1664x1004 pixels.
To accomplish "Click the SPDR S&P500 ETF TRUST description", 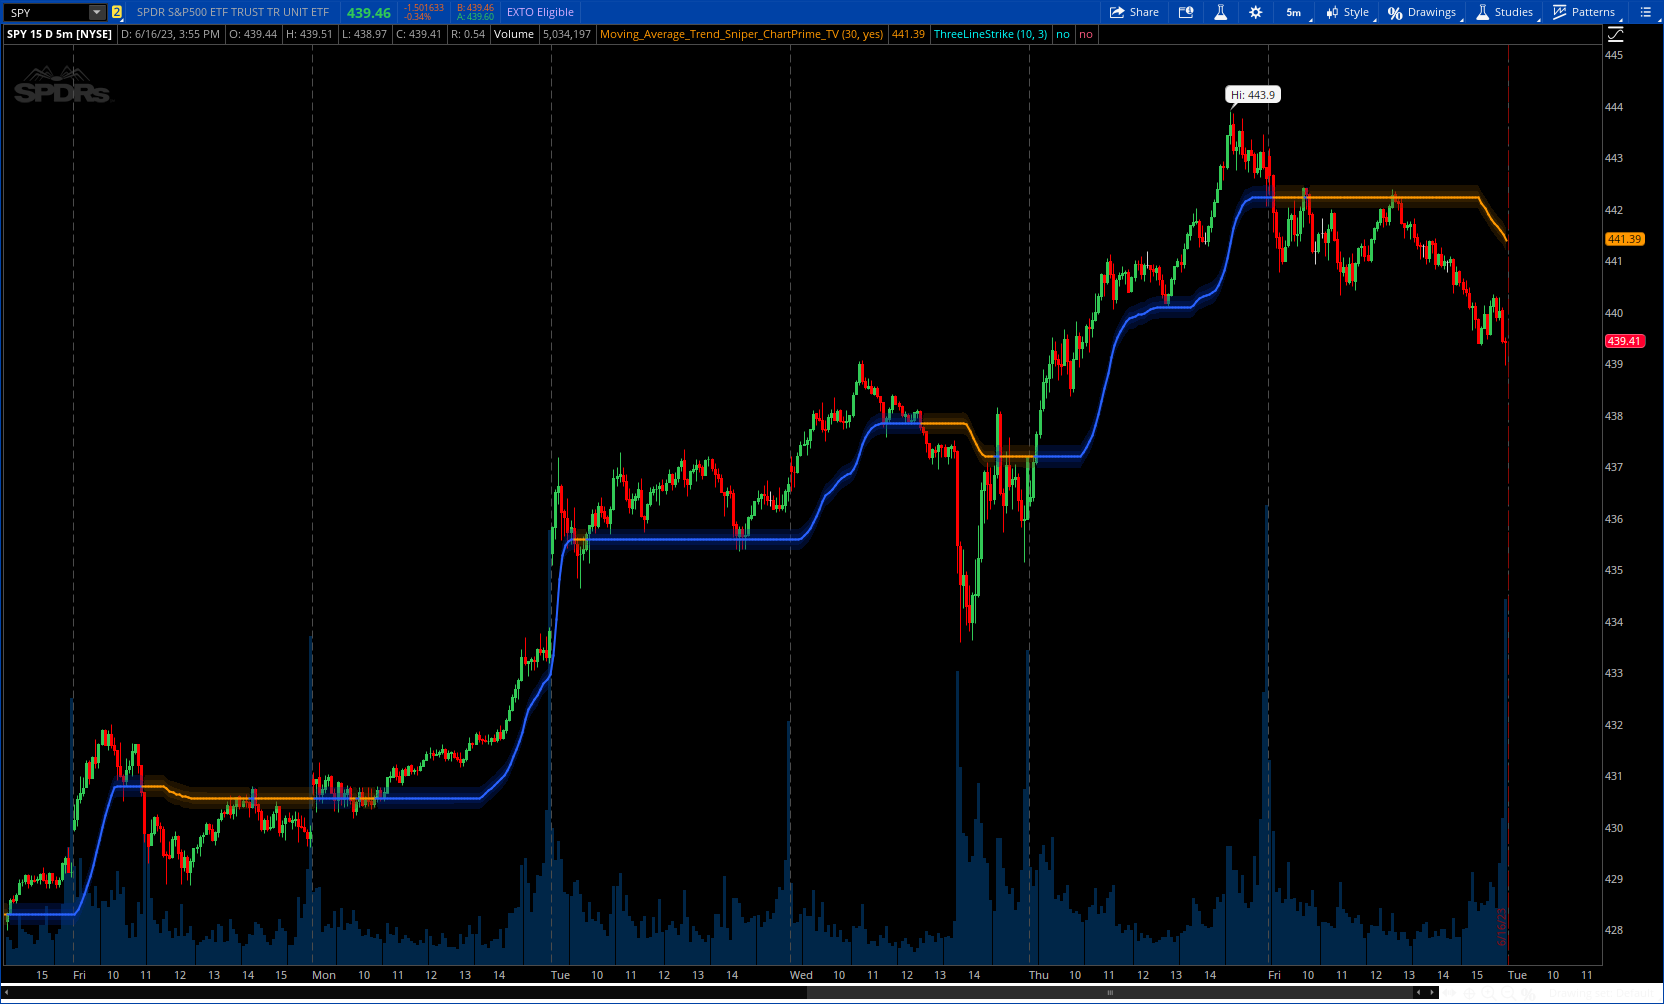I will pos(233,12).
